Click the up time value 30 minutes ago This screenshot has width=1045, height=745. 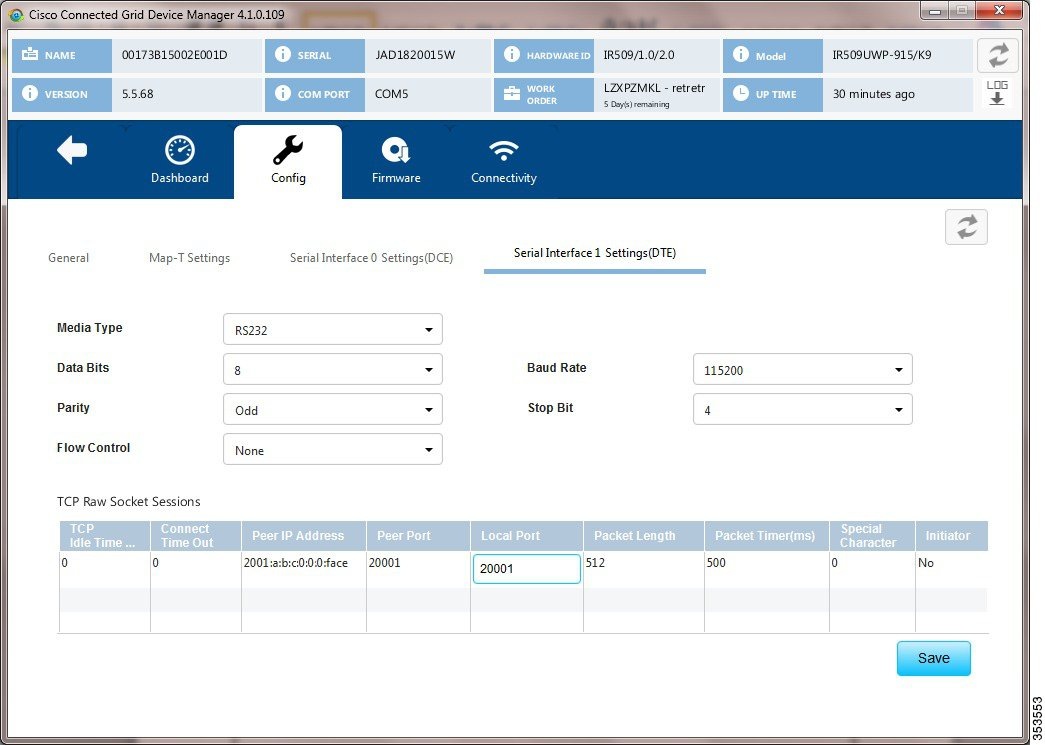(874, 94)
